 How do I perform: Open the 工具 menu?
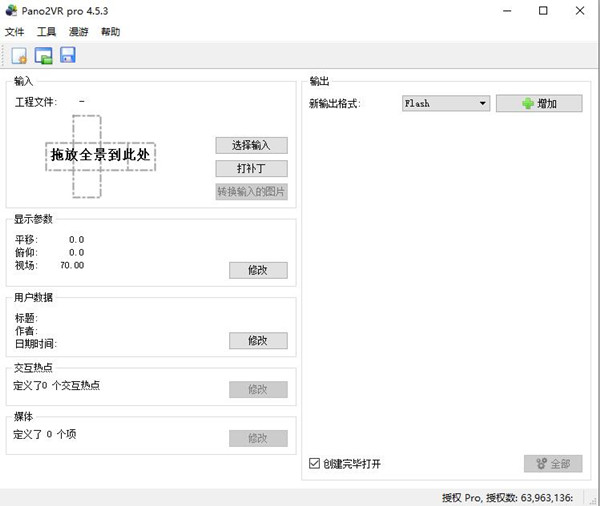click(x=46, y=32)
